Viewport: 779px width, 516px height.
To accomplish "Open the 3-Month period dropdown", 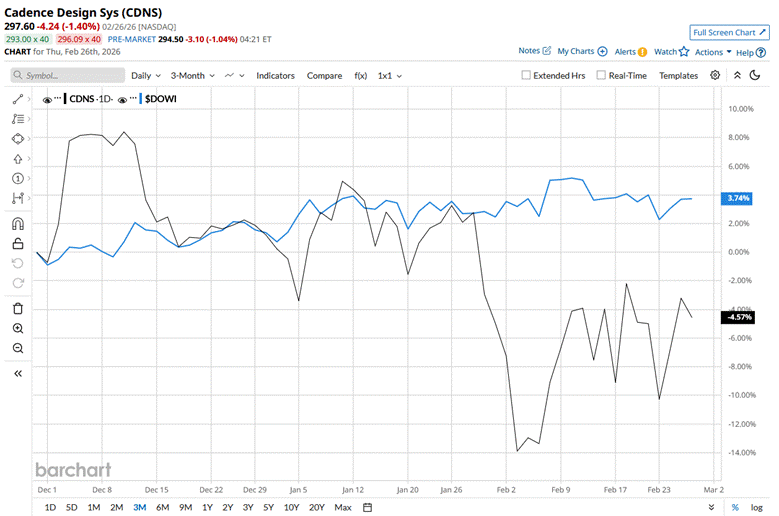I will tap(193, 75).
